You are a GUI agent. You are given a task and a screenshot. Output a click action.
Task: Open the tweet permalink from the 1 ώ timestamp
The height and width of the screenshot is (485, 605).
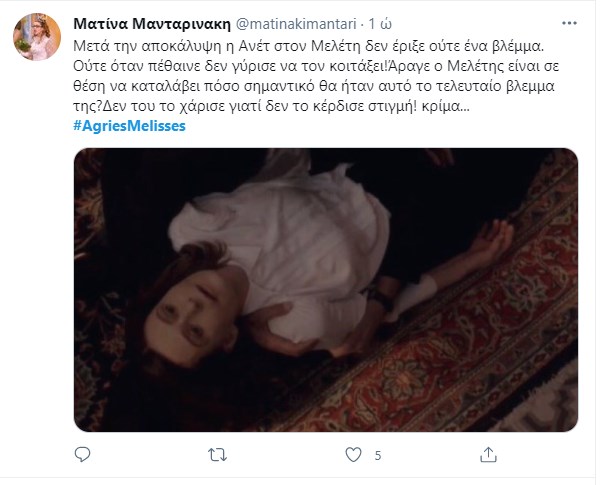coord(380,24)
